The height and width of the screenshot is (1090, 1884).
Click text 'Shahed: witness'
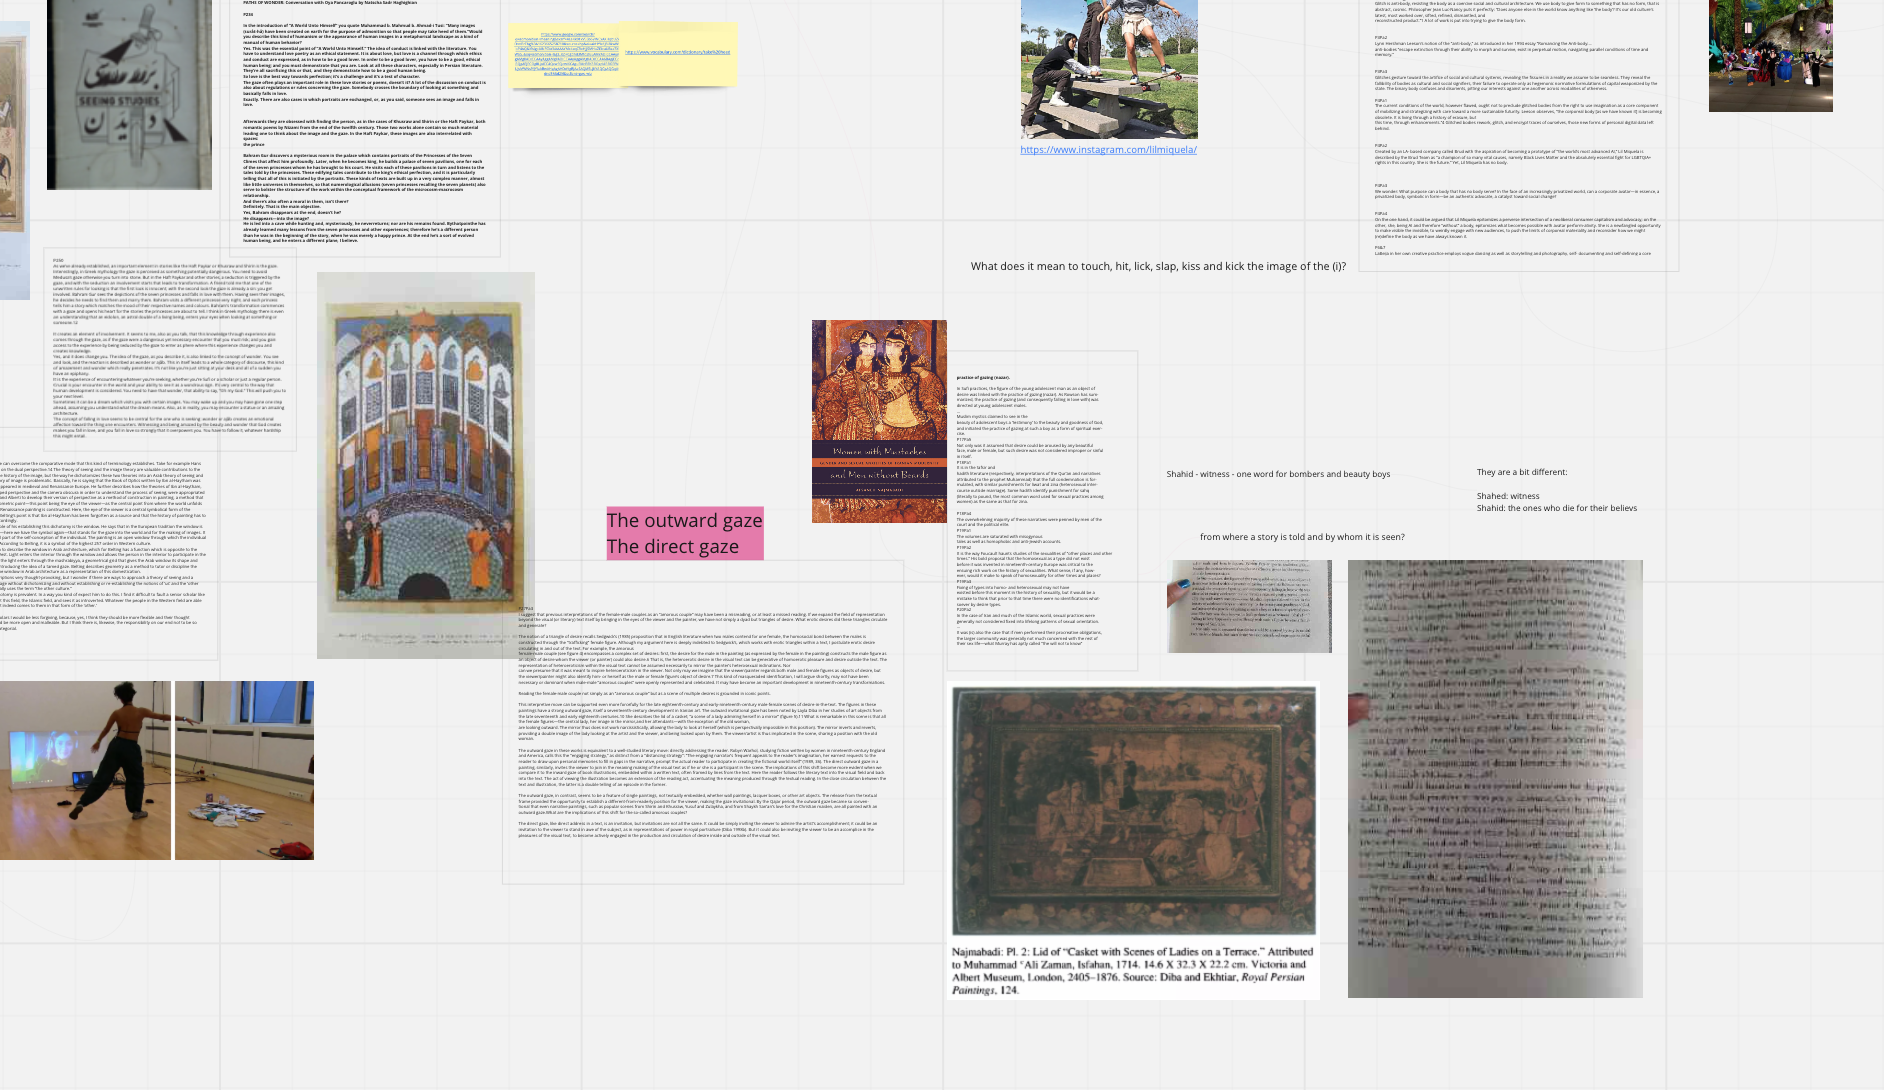click(x=1508, y=496)
